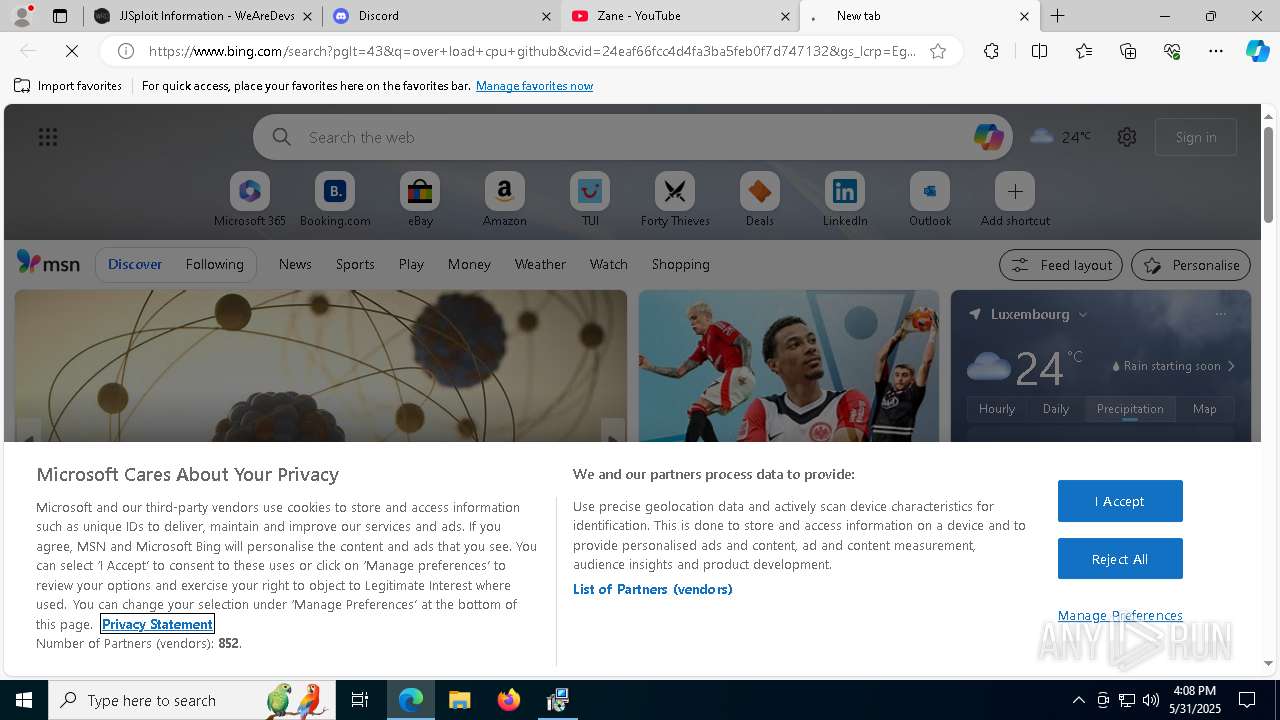
Task: Open the msn logo home
Action: click(x=48, y=263)
